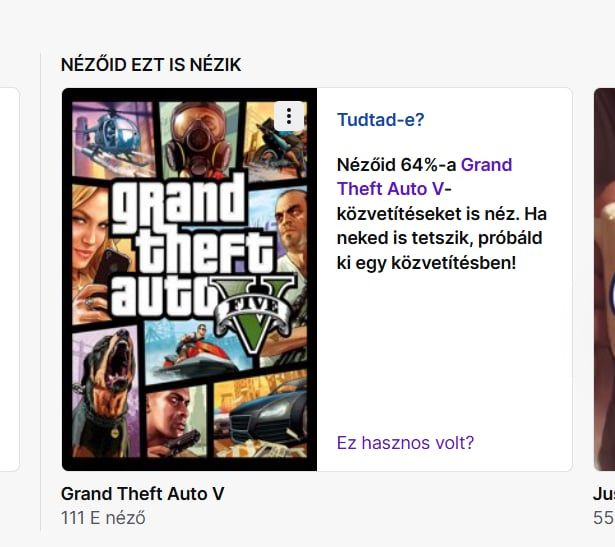Click the "próbáld ki egy közvetítésben!" text
Image resolution: width=615 pixels, height=547 pixels.
pyautogui.click(x=439, y=250)
